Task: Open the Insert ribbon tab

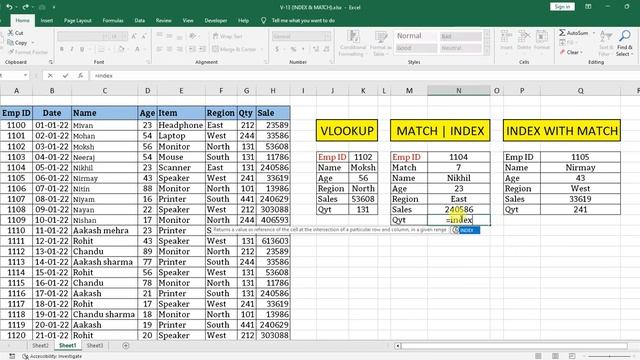Action: pyautogui.click(x=47, y=20)
